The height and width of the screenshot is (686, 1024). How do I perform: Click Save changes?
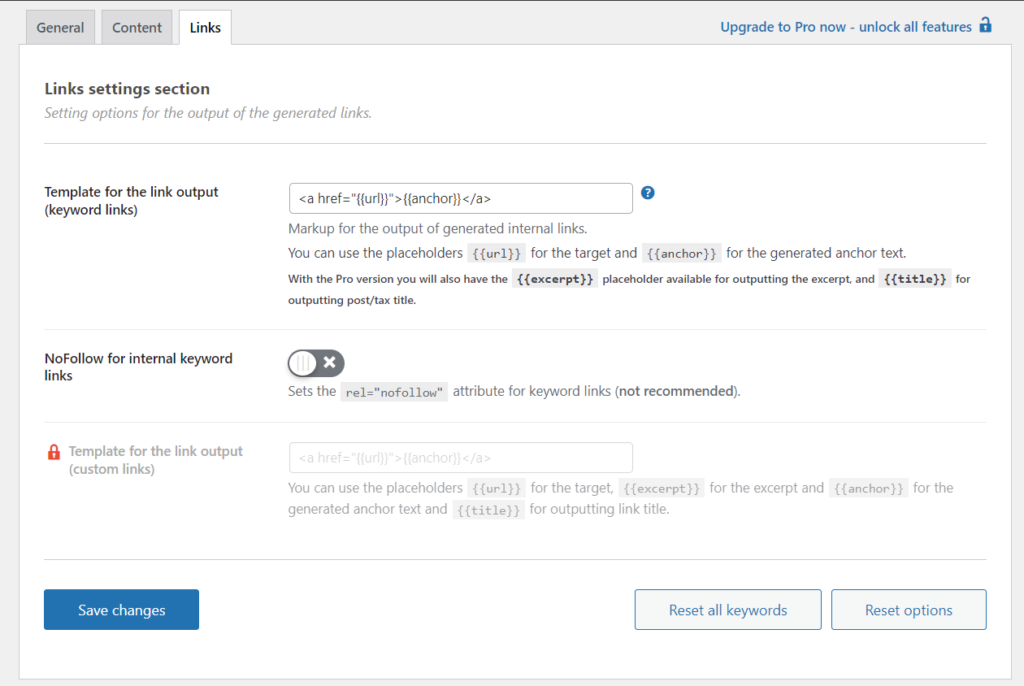click(121, 609)
